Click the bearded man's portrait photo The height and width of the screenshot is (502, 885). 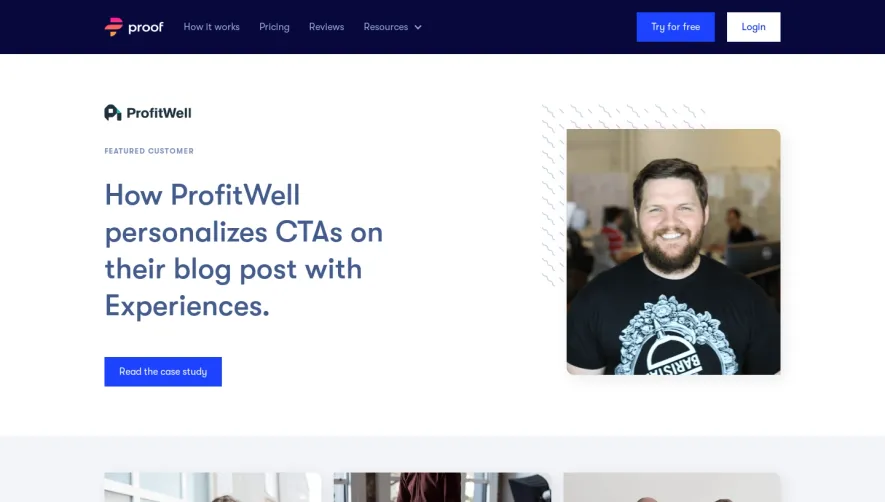pyautogui.click(x=673, y=252)
